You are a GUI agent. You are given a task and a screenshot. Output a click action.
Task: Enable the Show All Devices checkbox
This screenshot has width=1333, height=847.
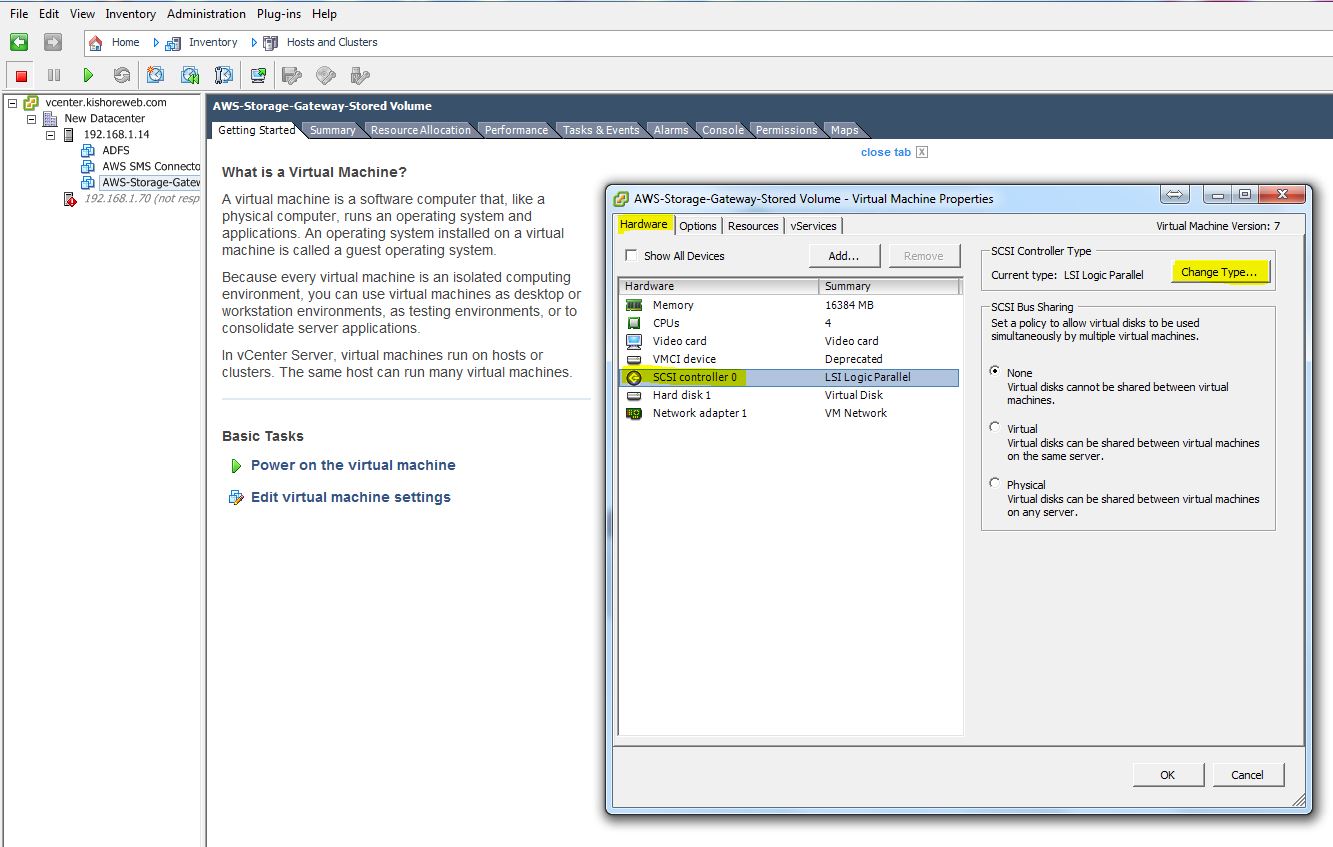631,256
